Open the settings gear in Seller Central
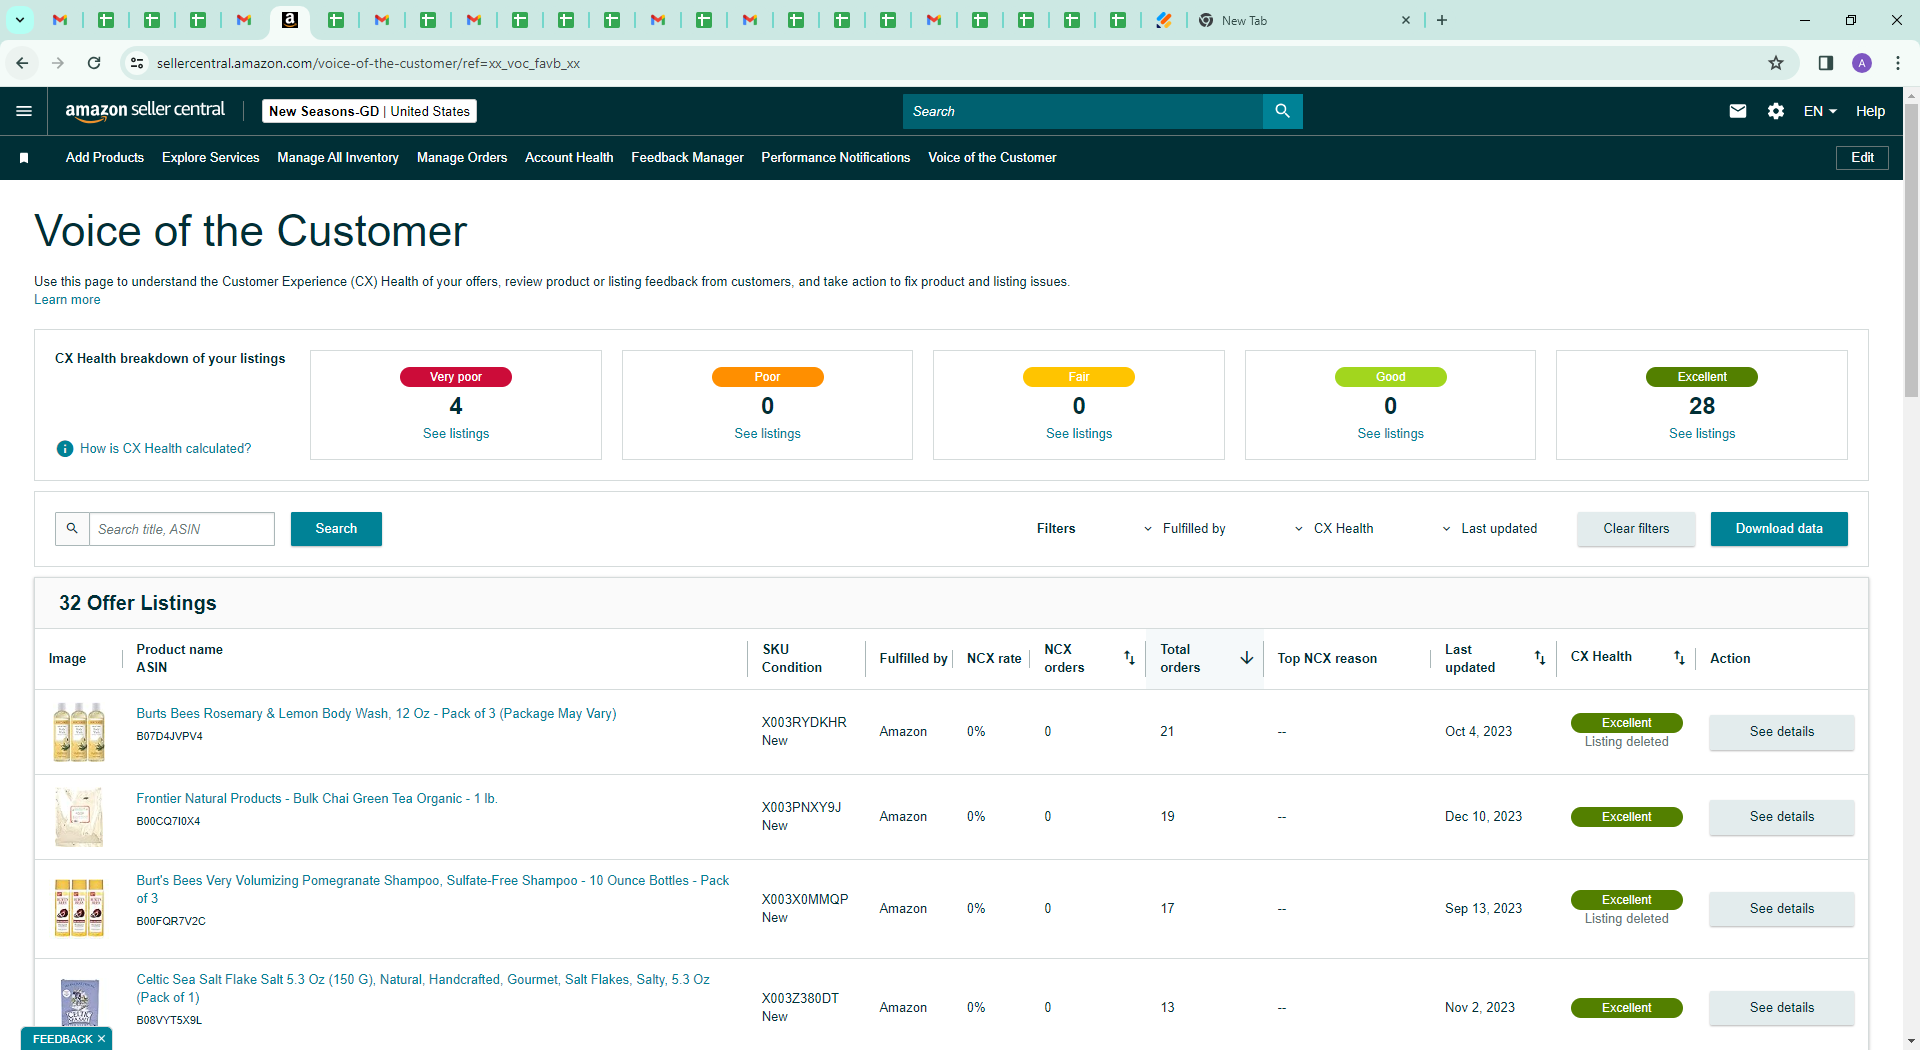 [x=1776, y=111]
